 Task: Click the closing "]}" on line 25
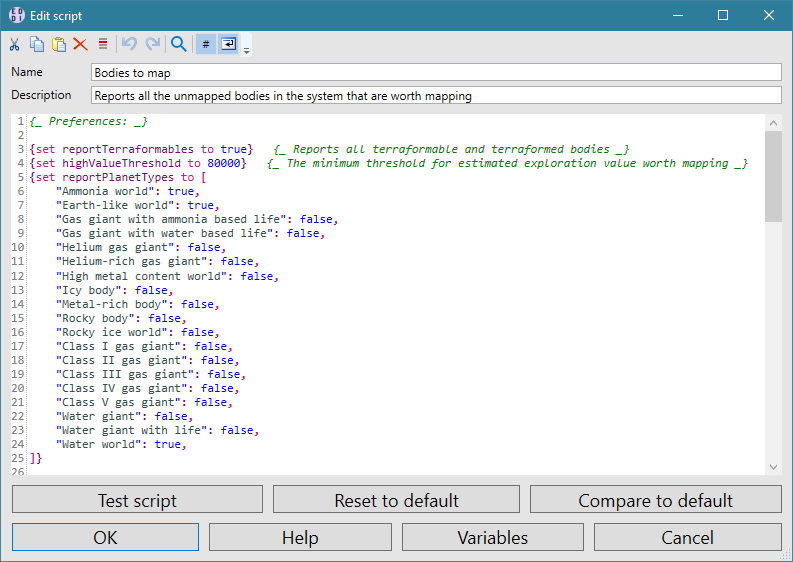(x=36, y=458)
